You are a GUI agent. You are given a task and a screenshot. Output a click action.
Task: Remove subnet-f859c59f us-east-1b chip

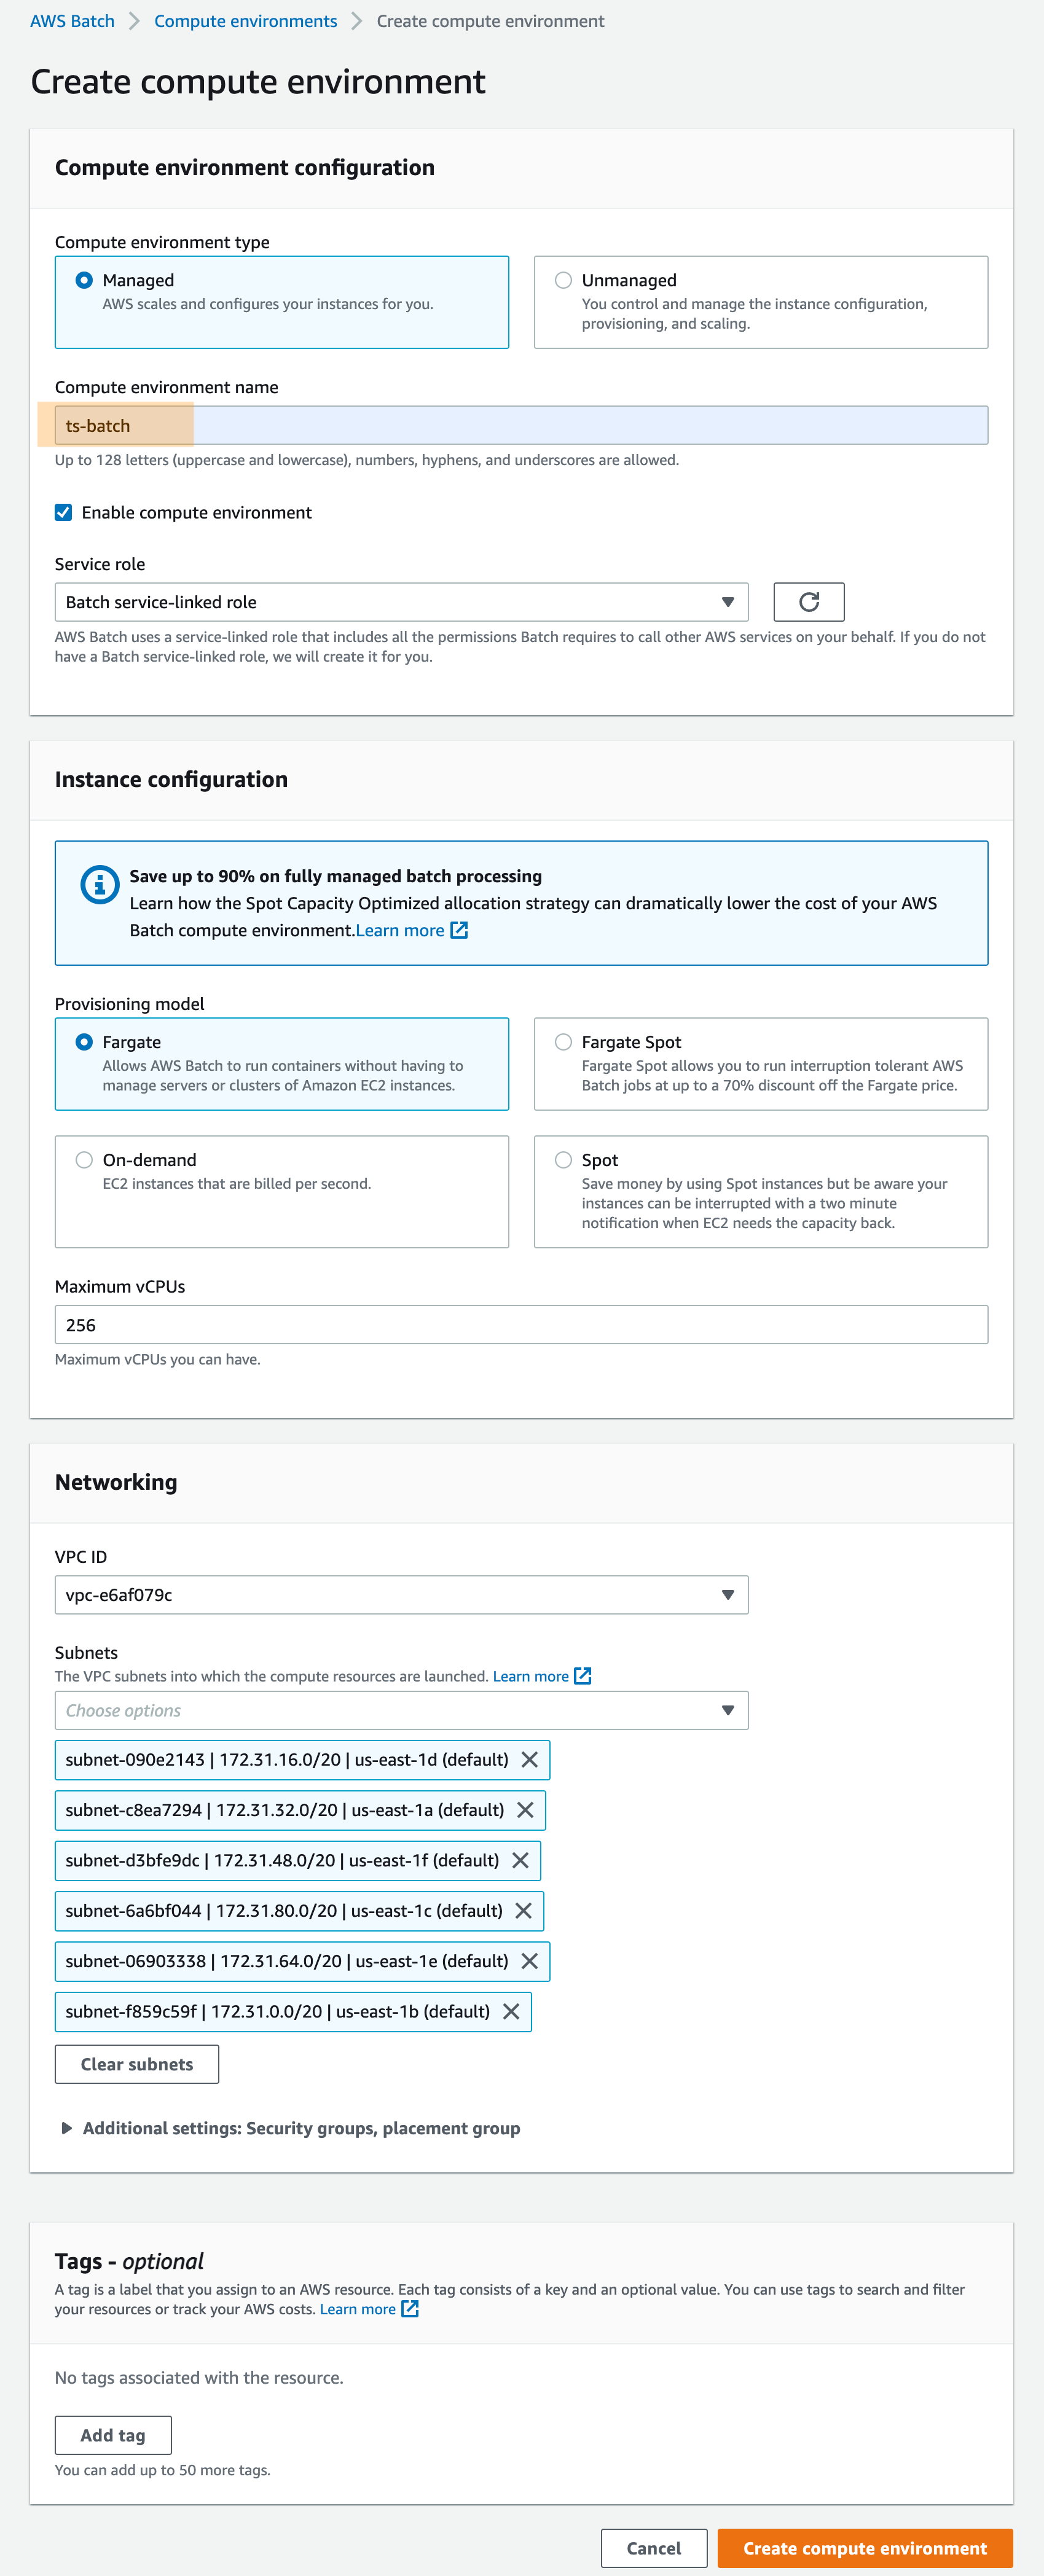[x=511, y=2011]
